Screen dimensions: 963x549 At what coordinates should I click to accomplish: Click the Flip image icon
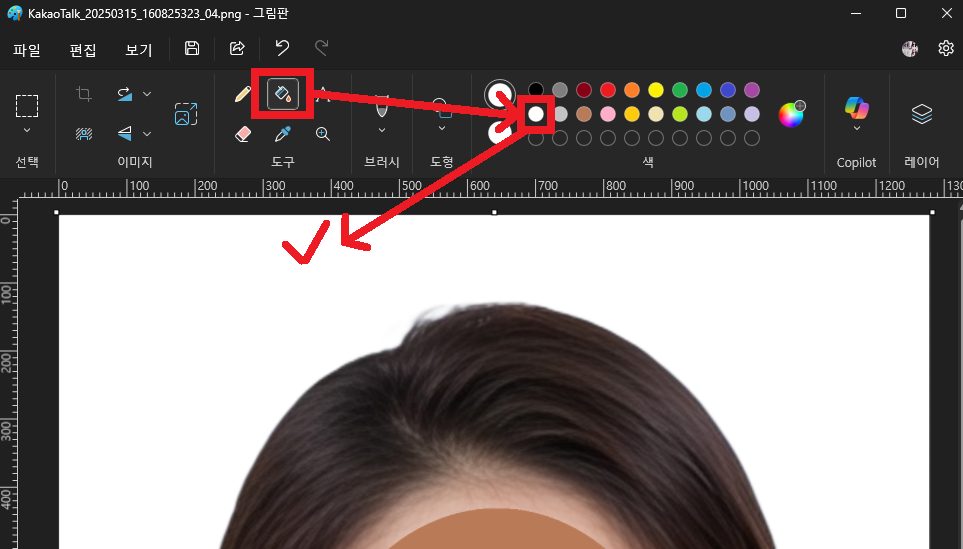click(125, 133)
